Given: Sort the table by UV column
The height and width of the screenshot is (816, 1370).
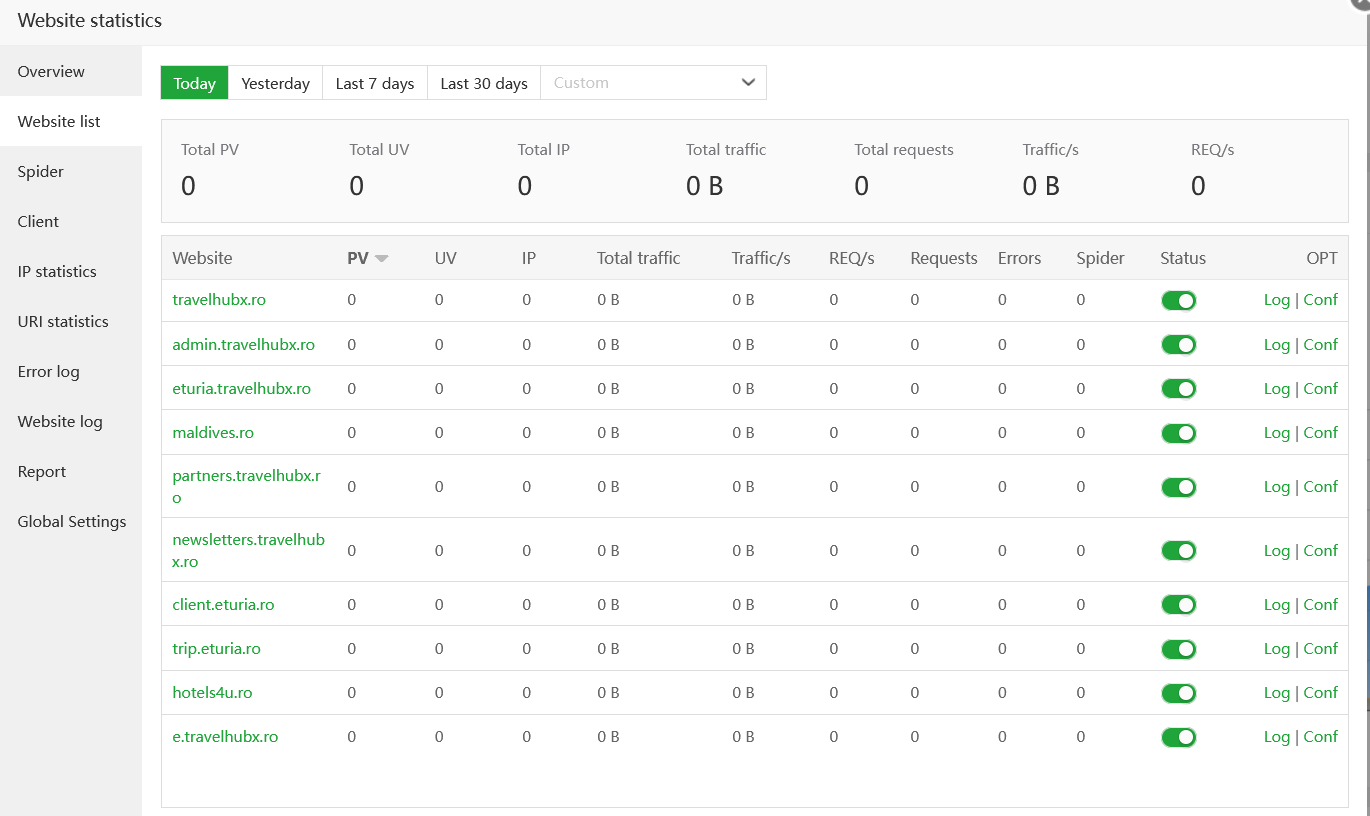Looking at the screenshot, I should click(x=445, y=258).
